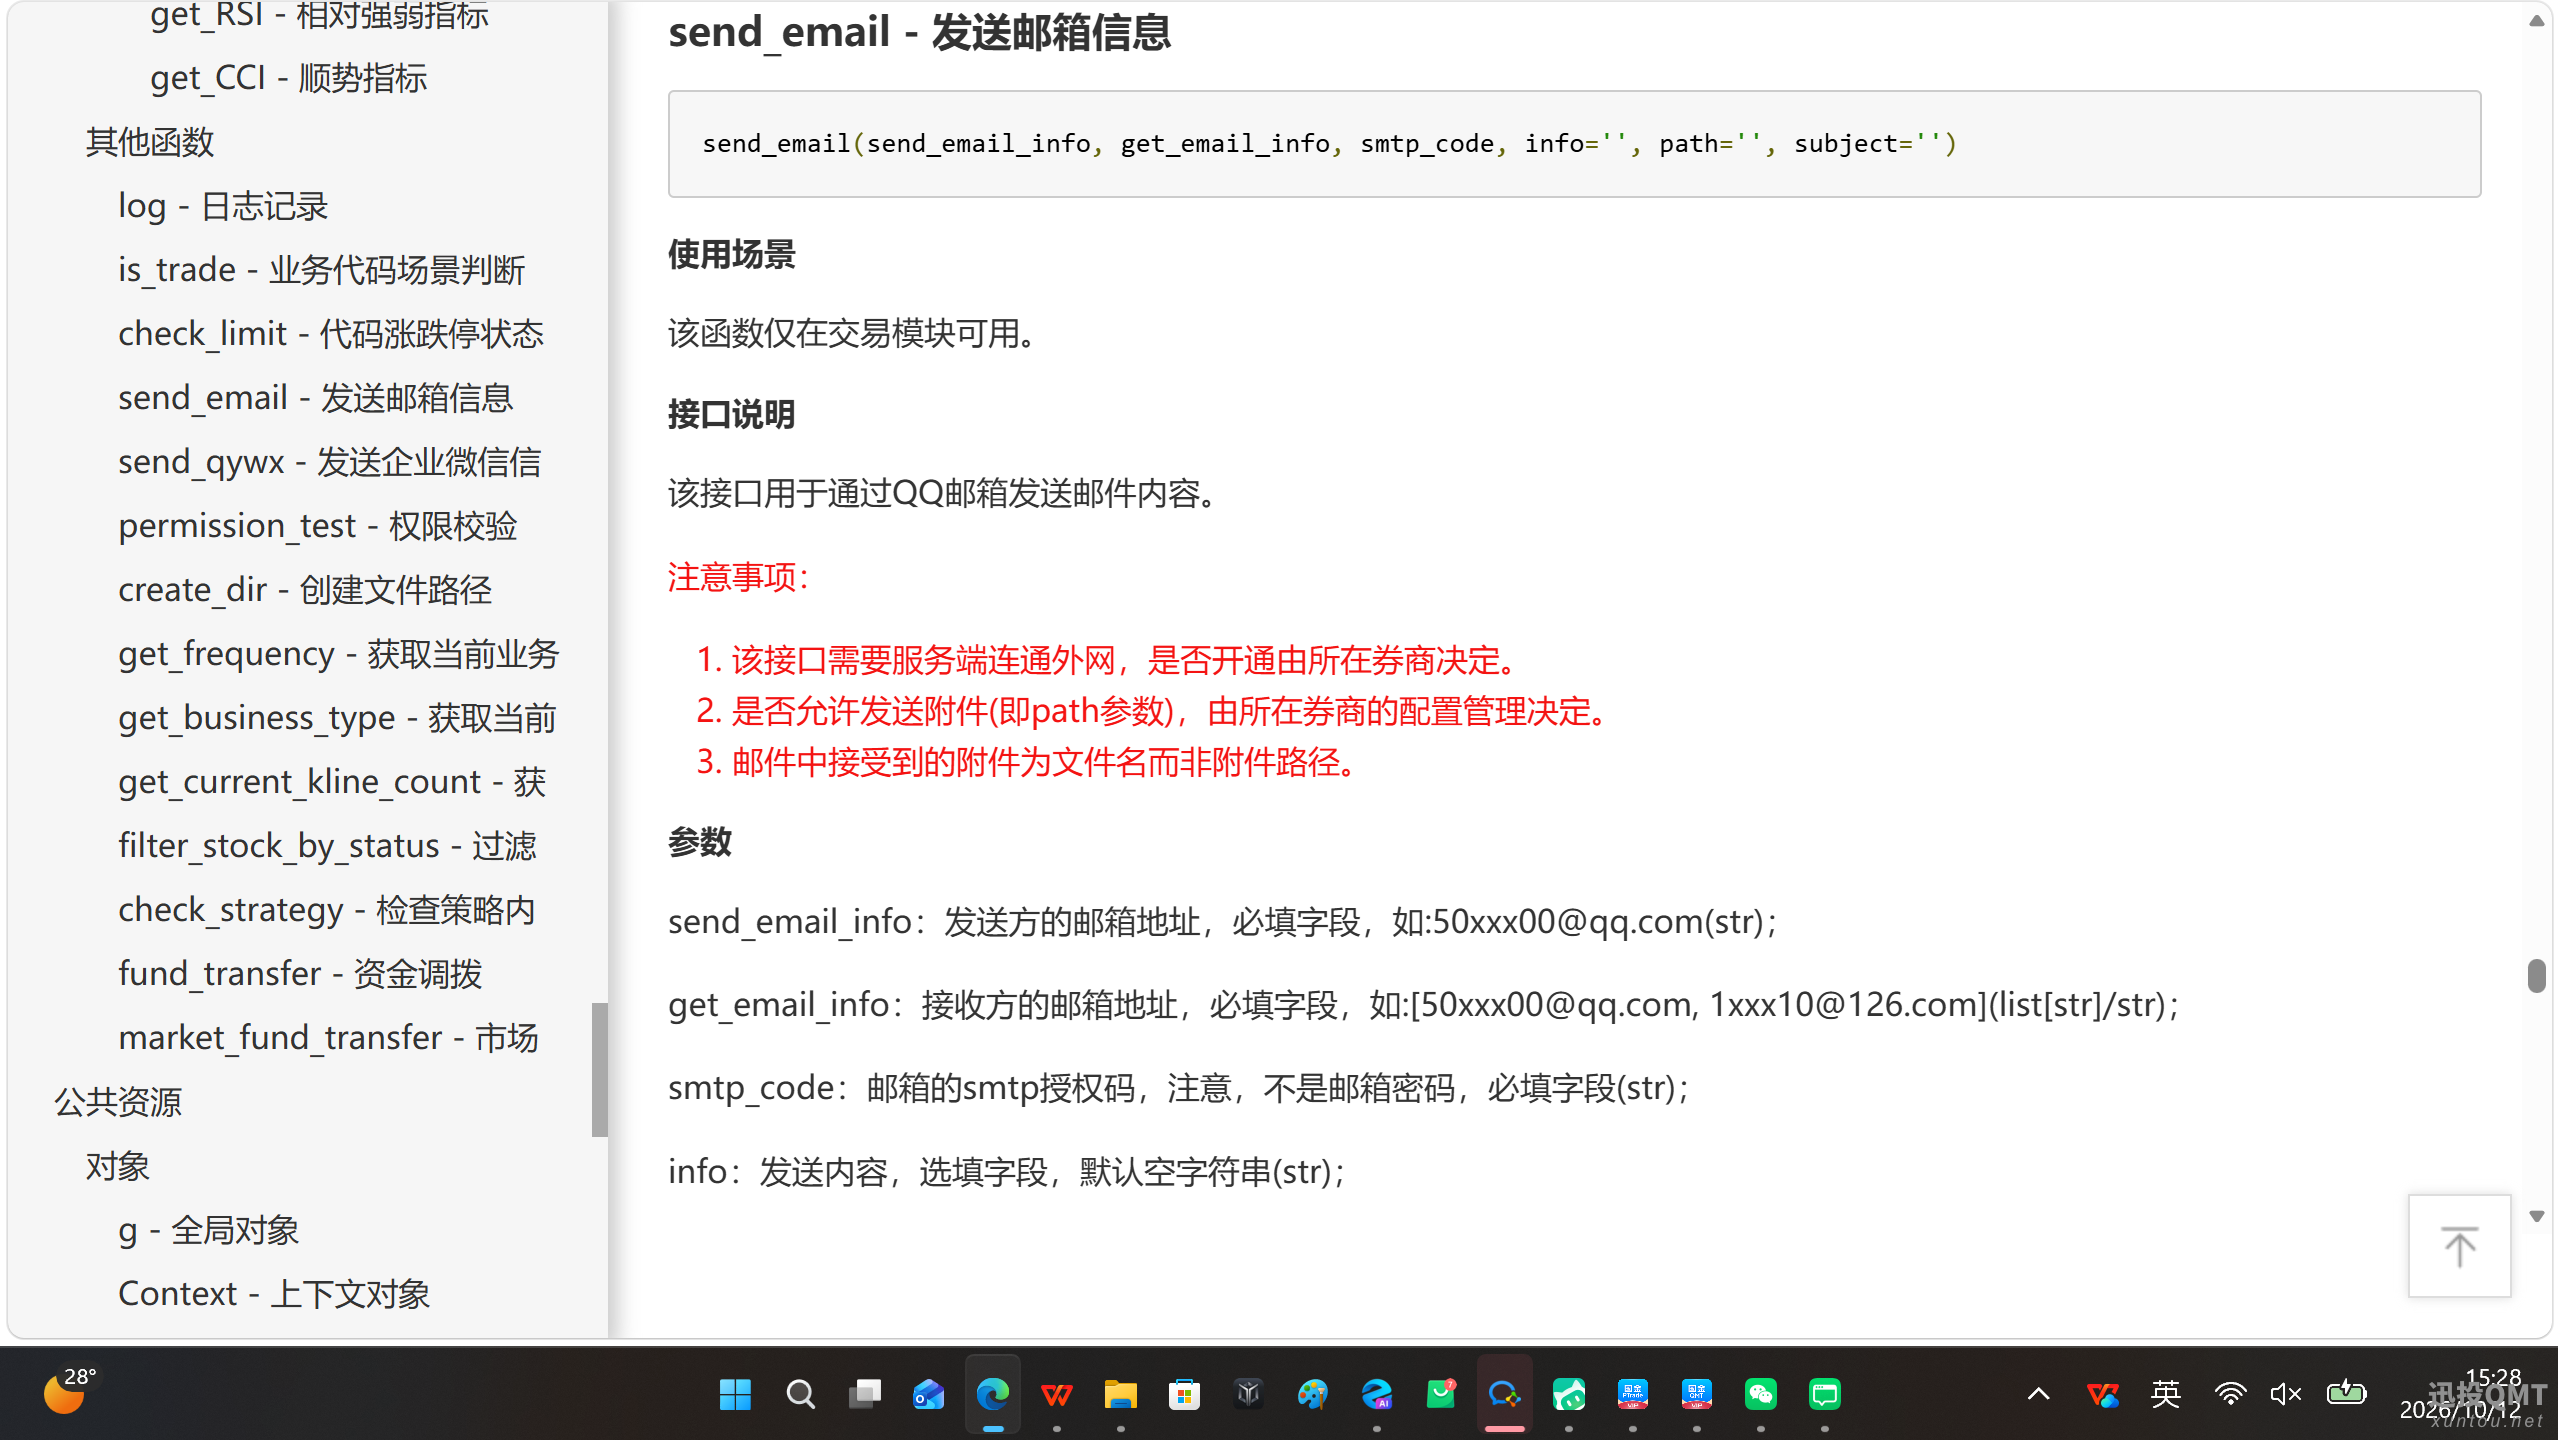
Task: Open the 公共资源 sidebar section
Action: (118, 1102)
